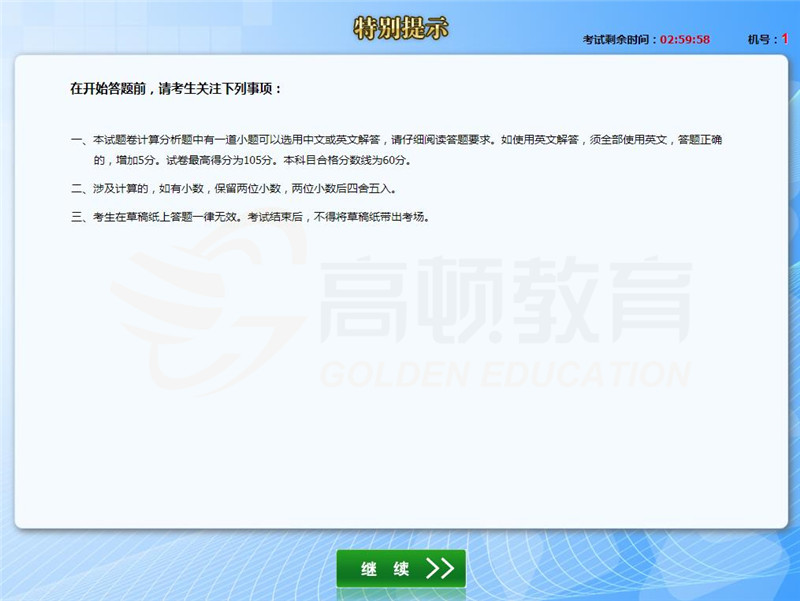Click the 机号 label
This screenshot has height=601, width=800.
(762, 39)
